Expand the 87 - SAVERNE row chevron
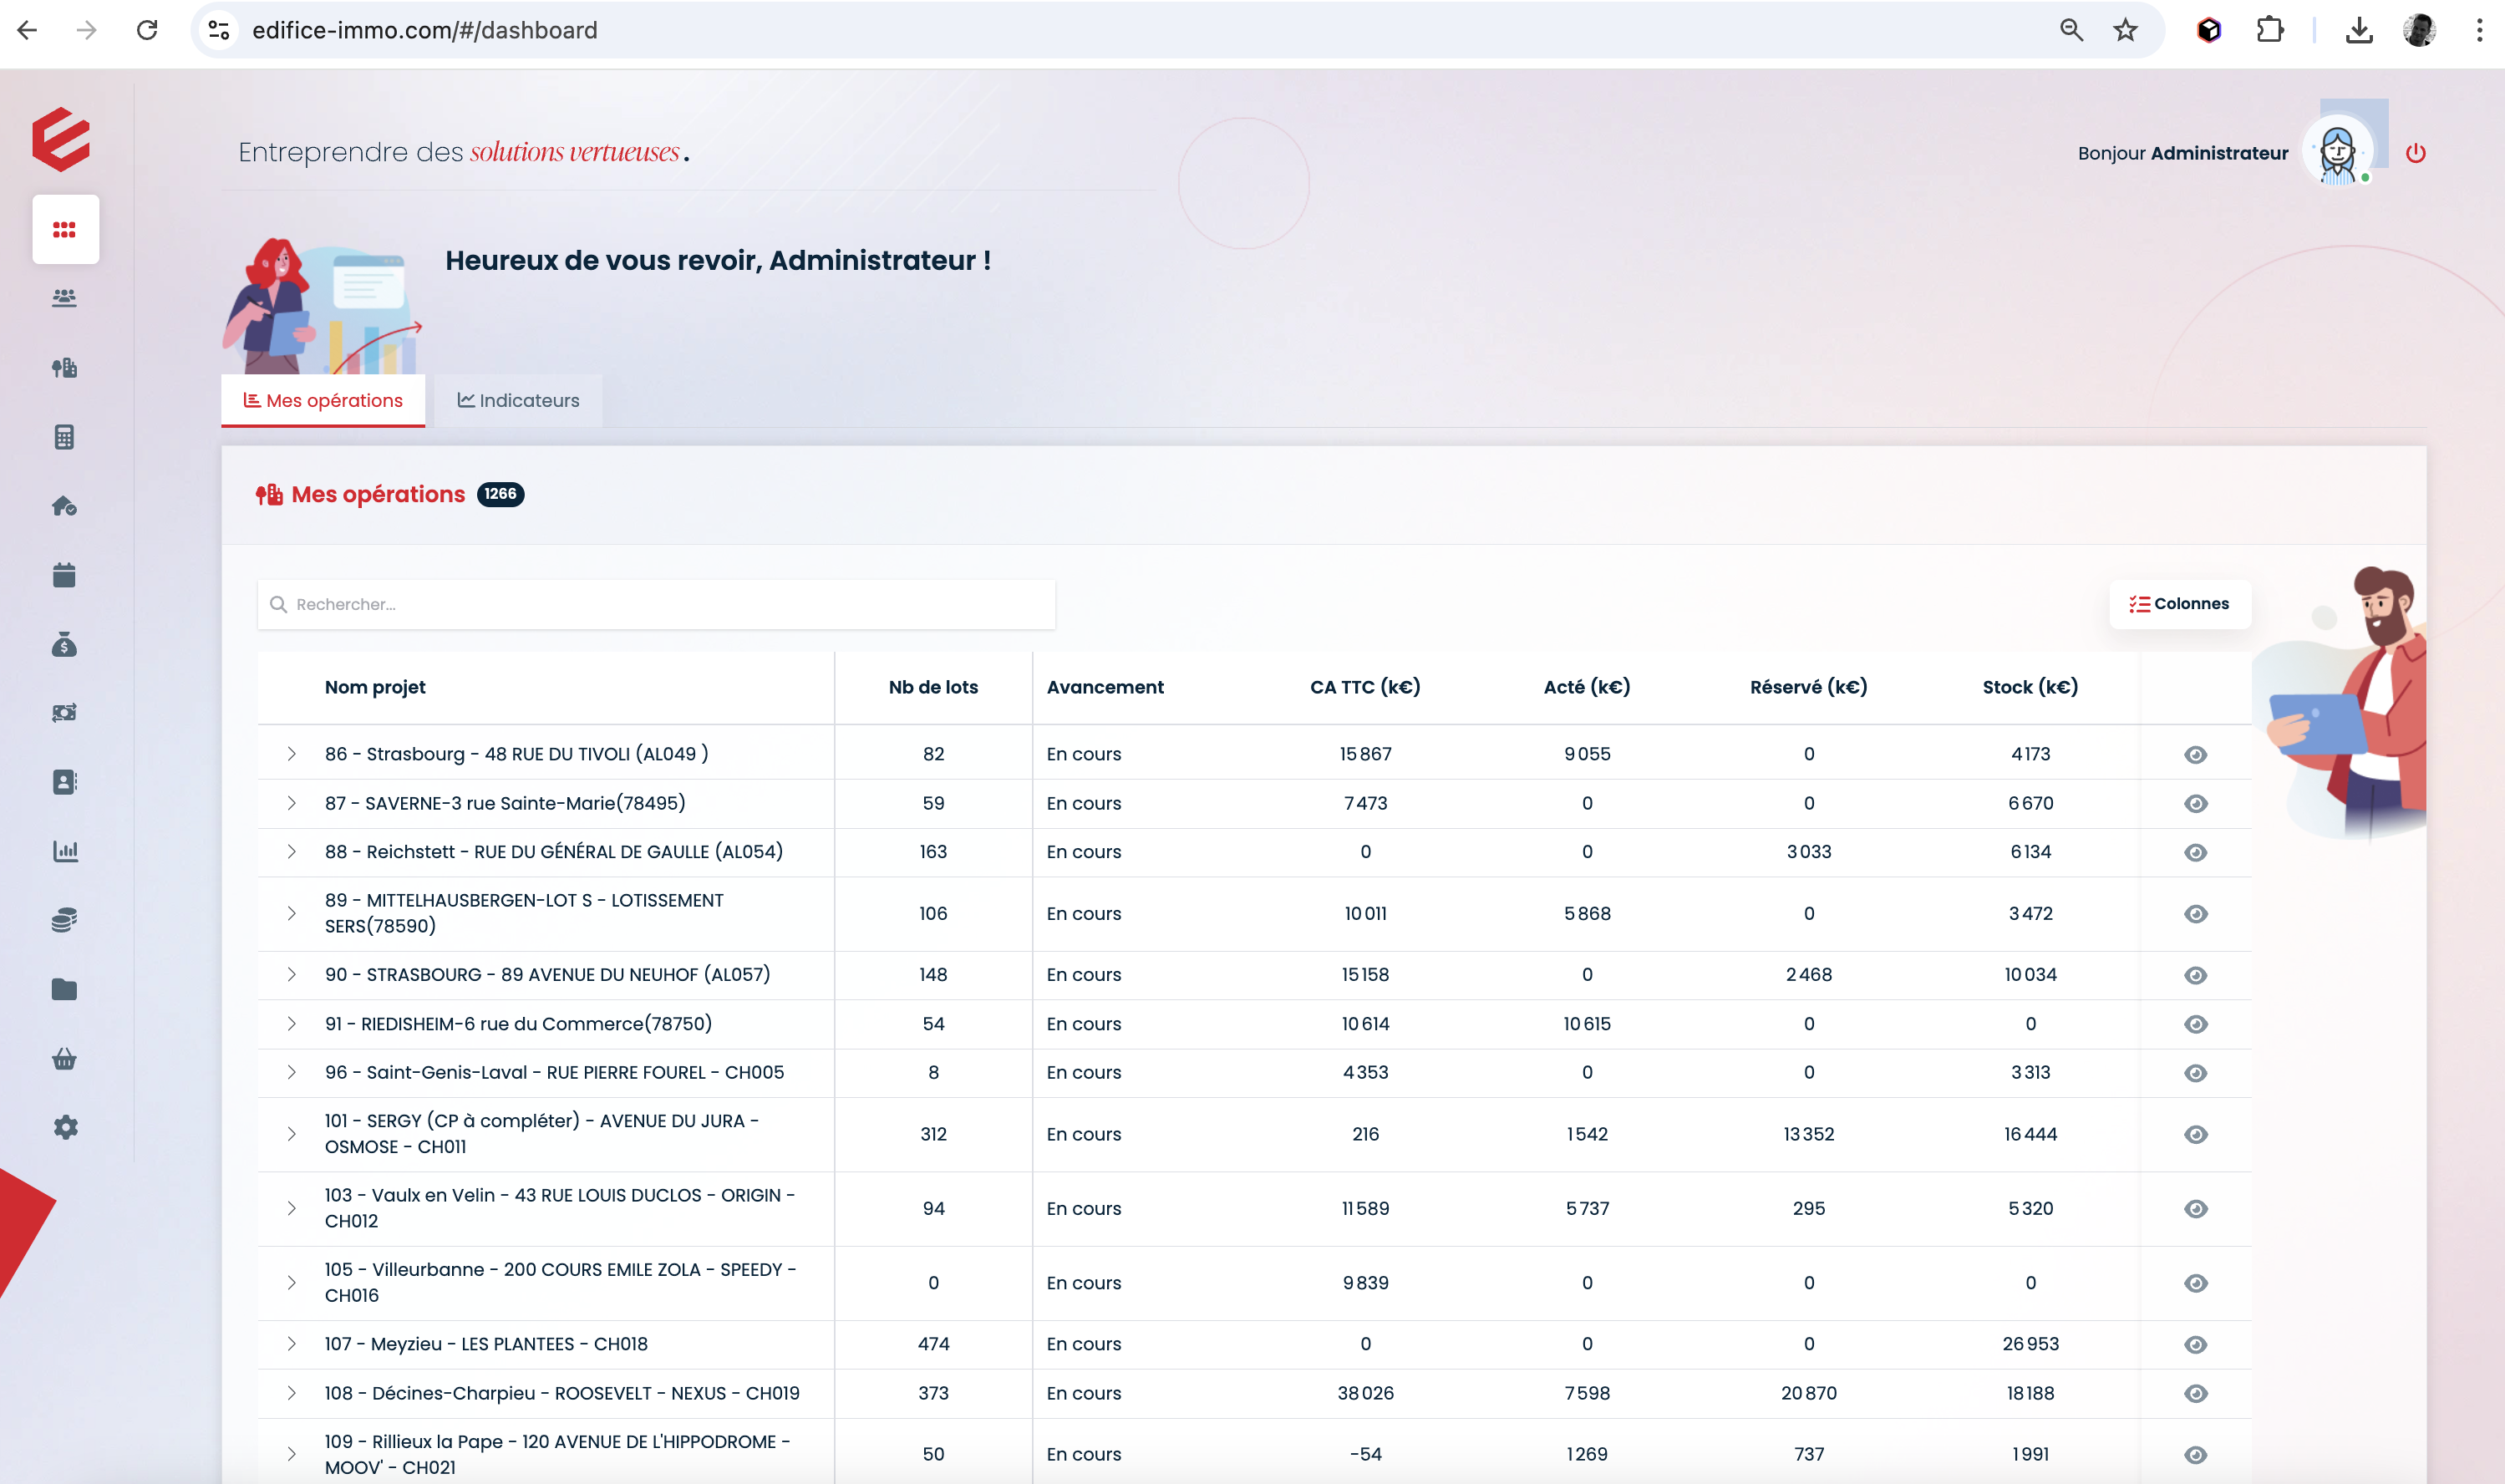Viewport: 2505px width, 1484px height. (291, 803)
